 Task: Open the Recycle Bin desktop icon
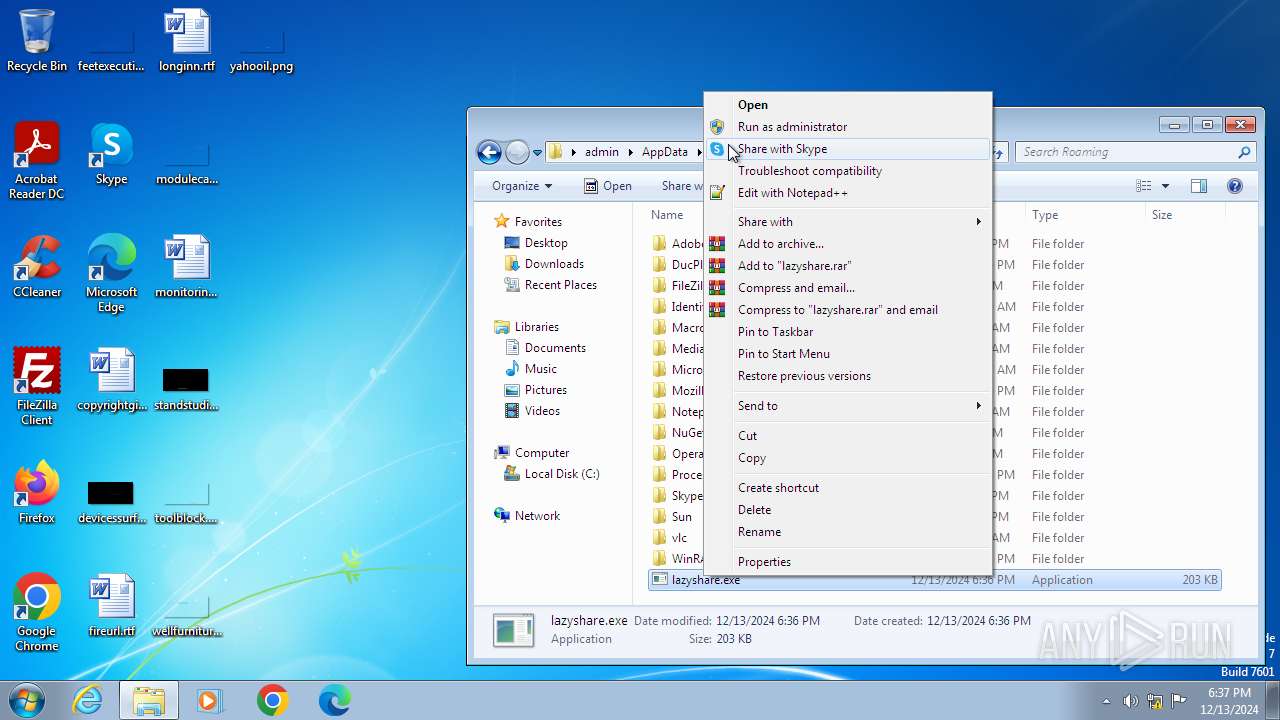click(37, 40)
